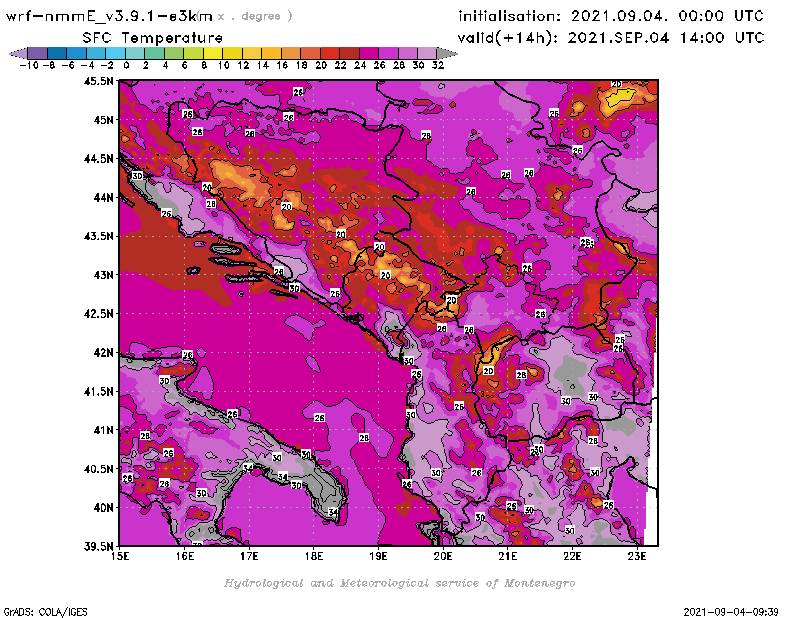Click the 'initialisation: 2021.09.04. 00:00 UTC' text
The width and height of the screenshot is (800, 618).
click(611, 16)
